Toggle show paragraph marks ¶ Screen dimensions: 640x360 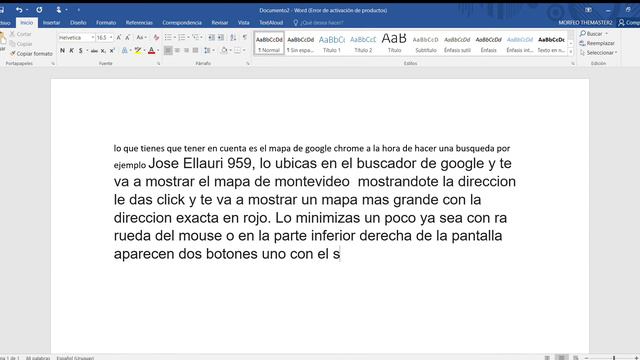click(245, 38)
